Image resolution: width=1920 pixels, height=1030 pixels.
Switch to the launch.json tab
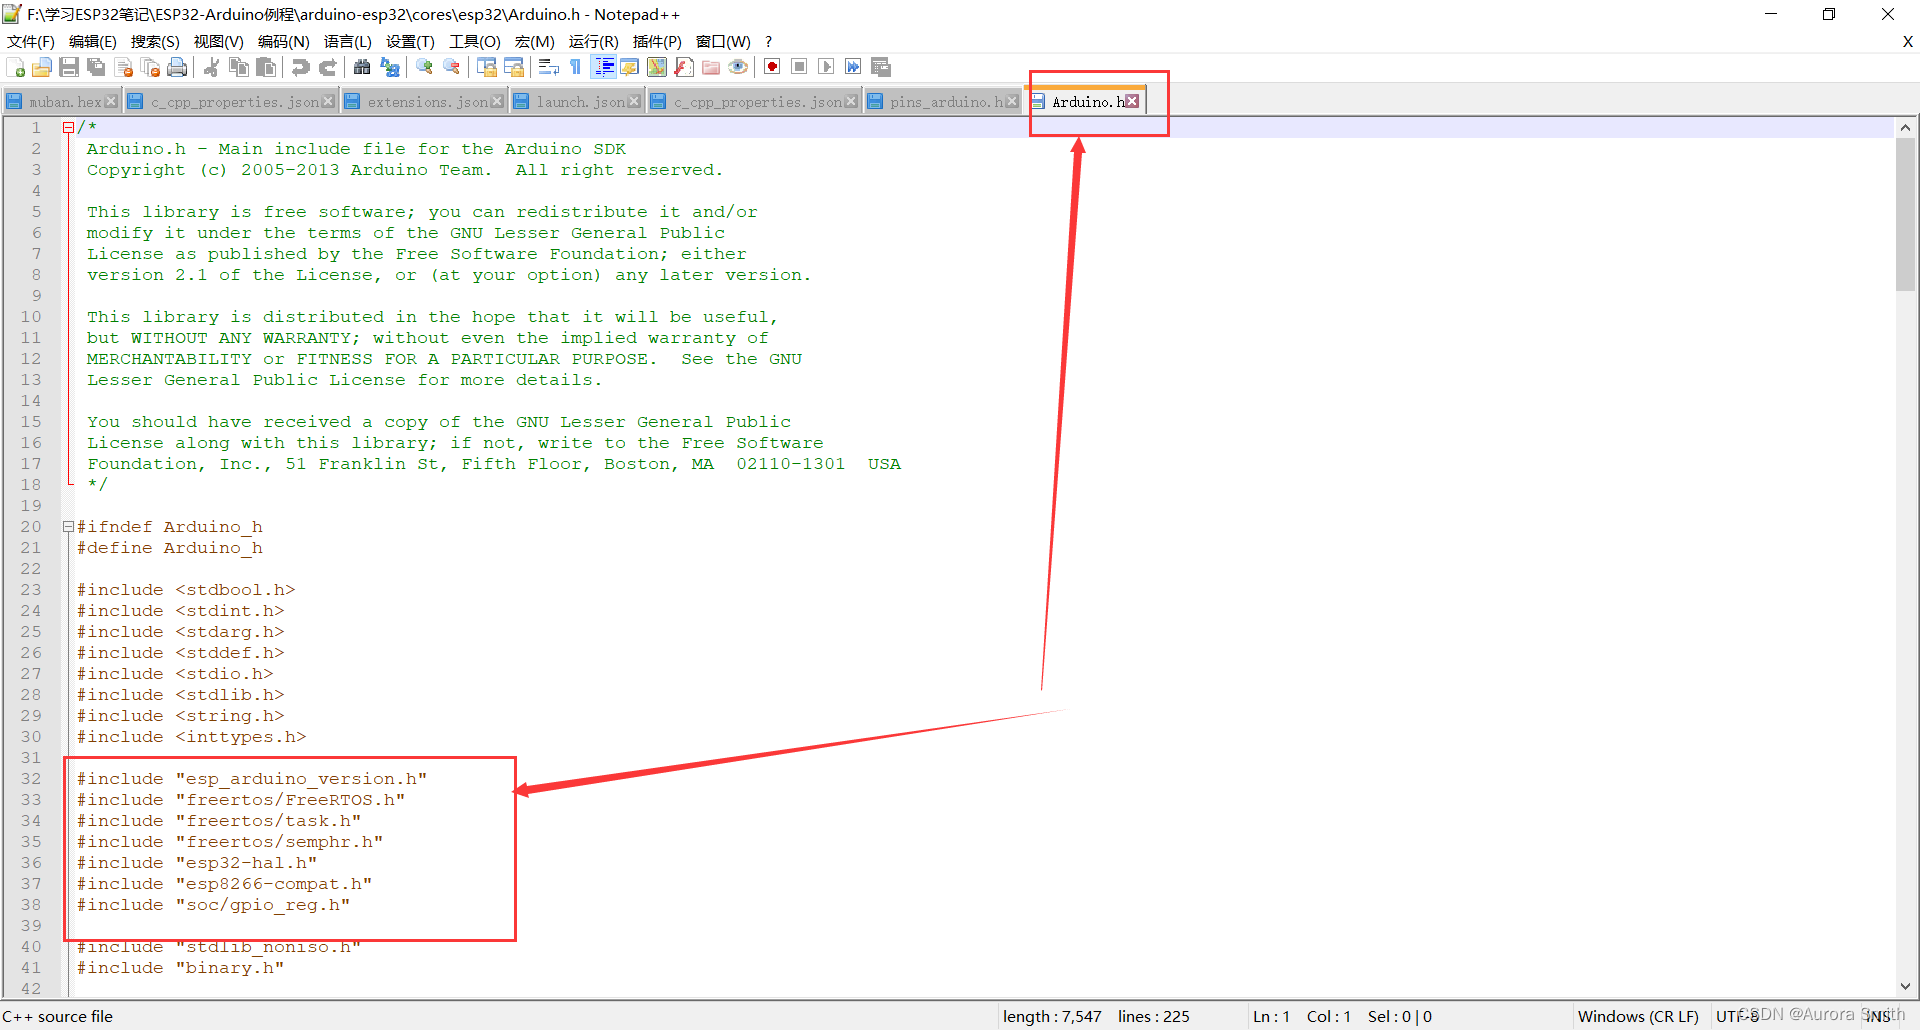coord(577,102)
